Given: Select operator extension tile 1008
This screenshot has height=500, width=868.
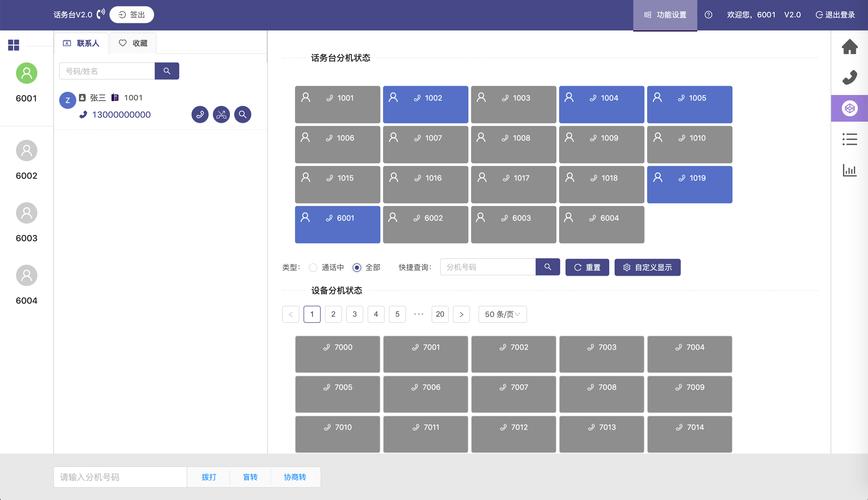Looking at the screenshot, I should tap(514, 145).
